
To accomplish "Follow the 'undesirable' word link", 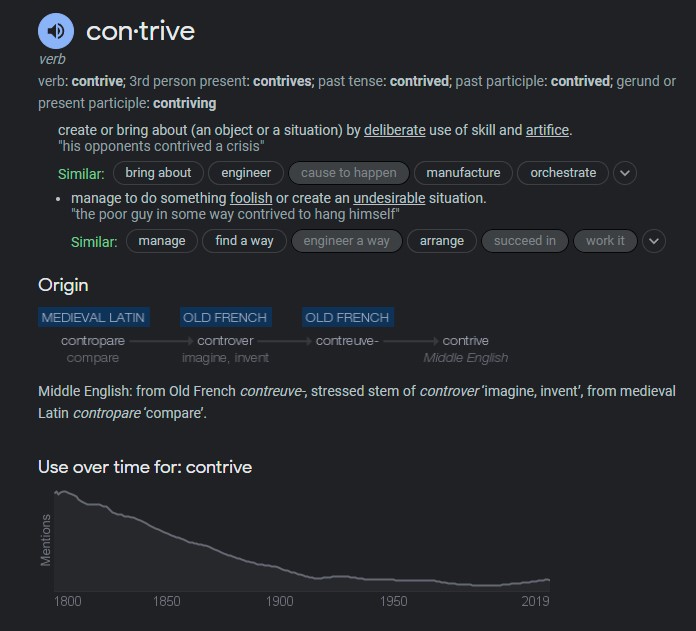I will pos(389,198).
